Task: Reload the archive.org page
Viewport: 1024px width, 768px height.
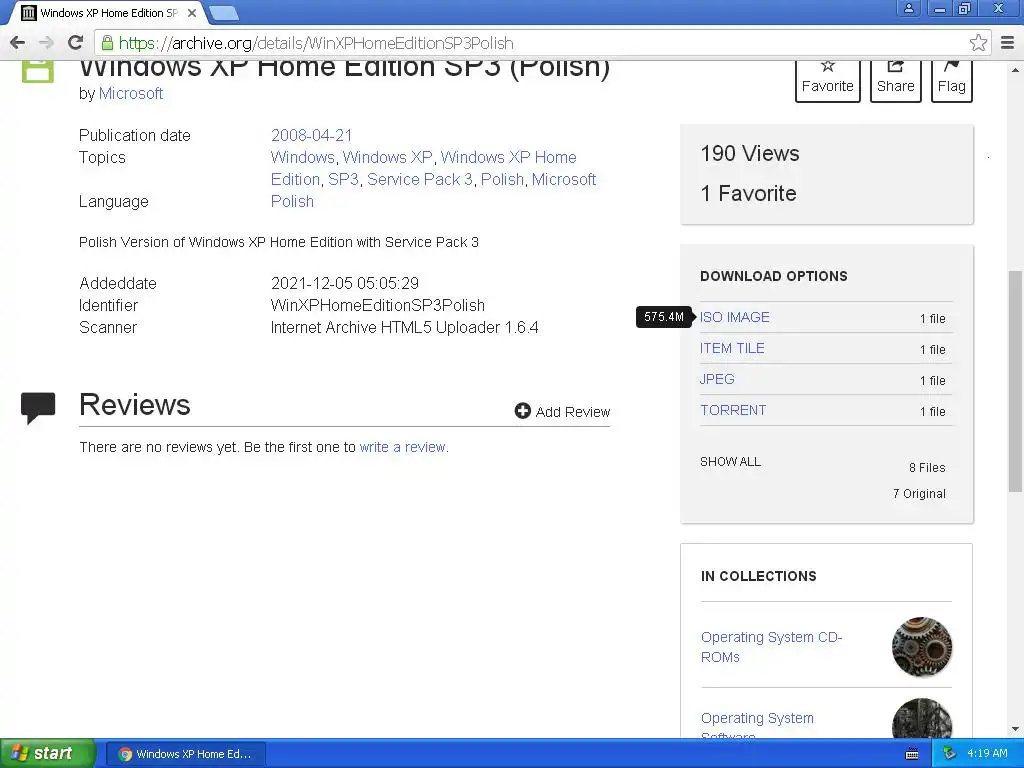Action: click(76, 43)
